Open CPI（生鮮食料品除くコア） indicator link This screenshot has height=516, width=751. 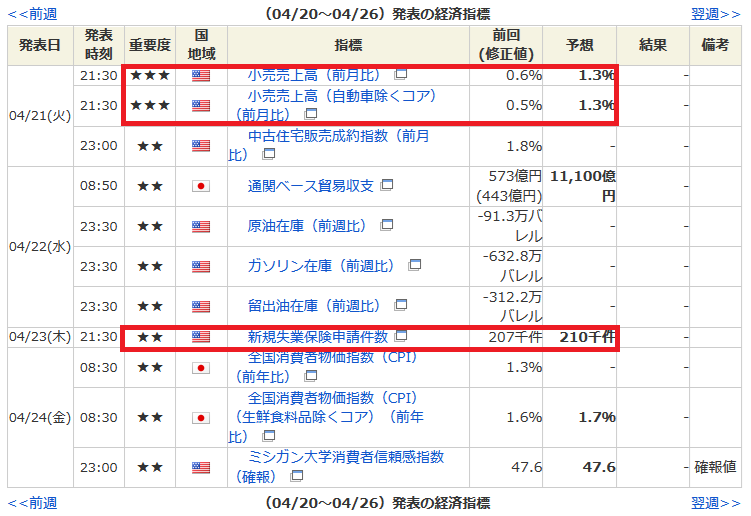click(x=326, y=417)
